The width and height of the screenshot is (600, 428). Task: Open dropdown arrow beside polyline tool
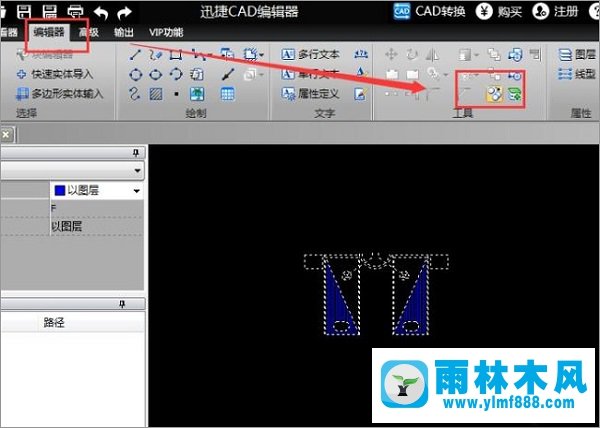[x=210, y=55]
